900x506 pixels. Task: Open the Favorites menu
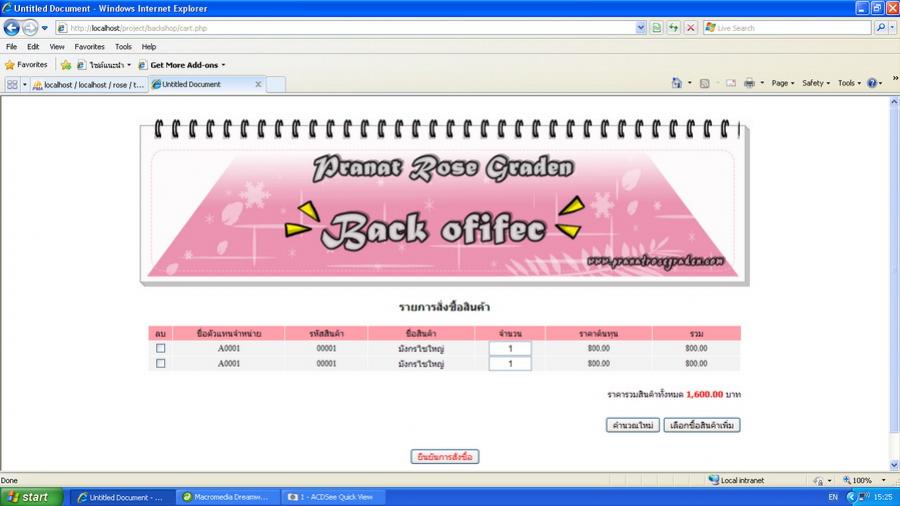(x=90, y=46)
